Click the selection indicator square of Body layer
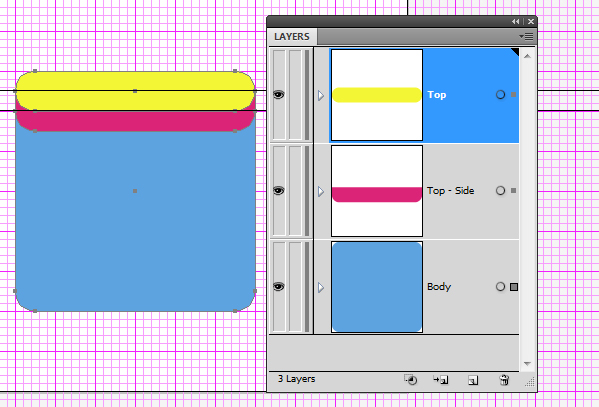 pos(514,287)
